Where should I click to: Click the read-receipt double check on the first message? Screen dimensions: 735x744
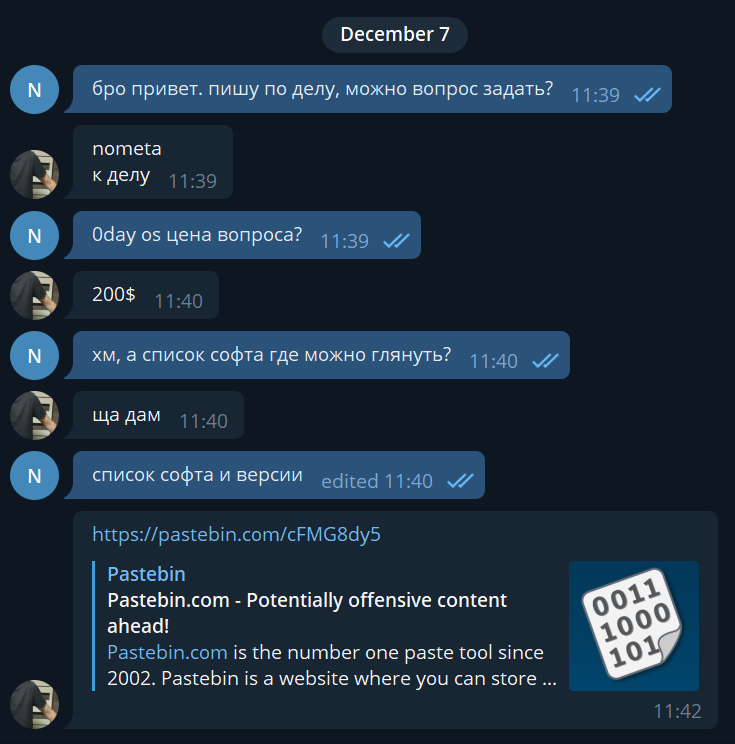(x=647, y=95)
